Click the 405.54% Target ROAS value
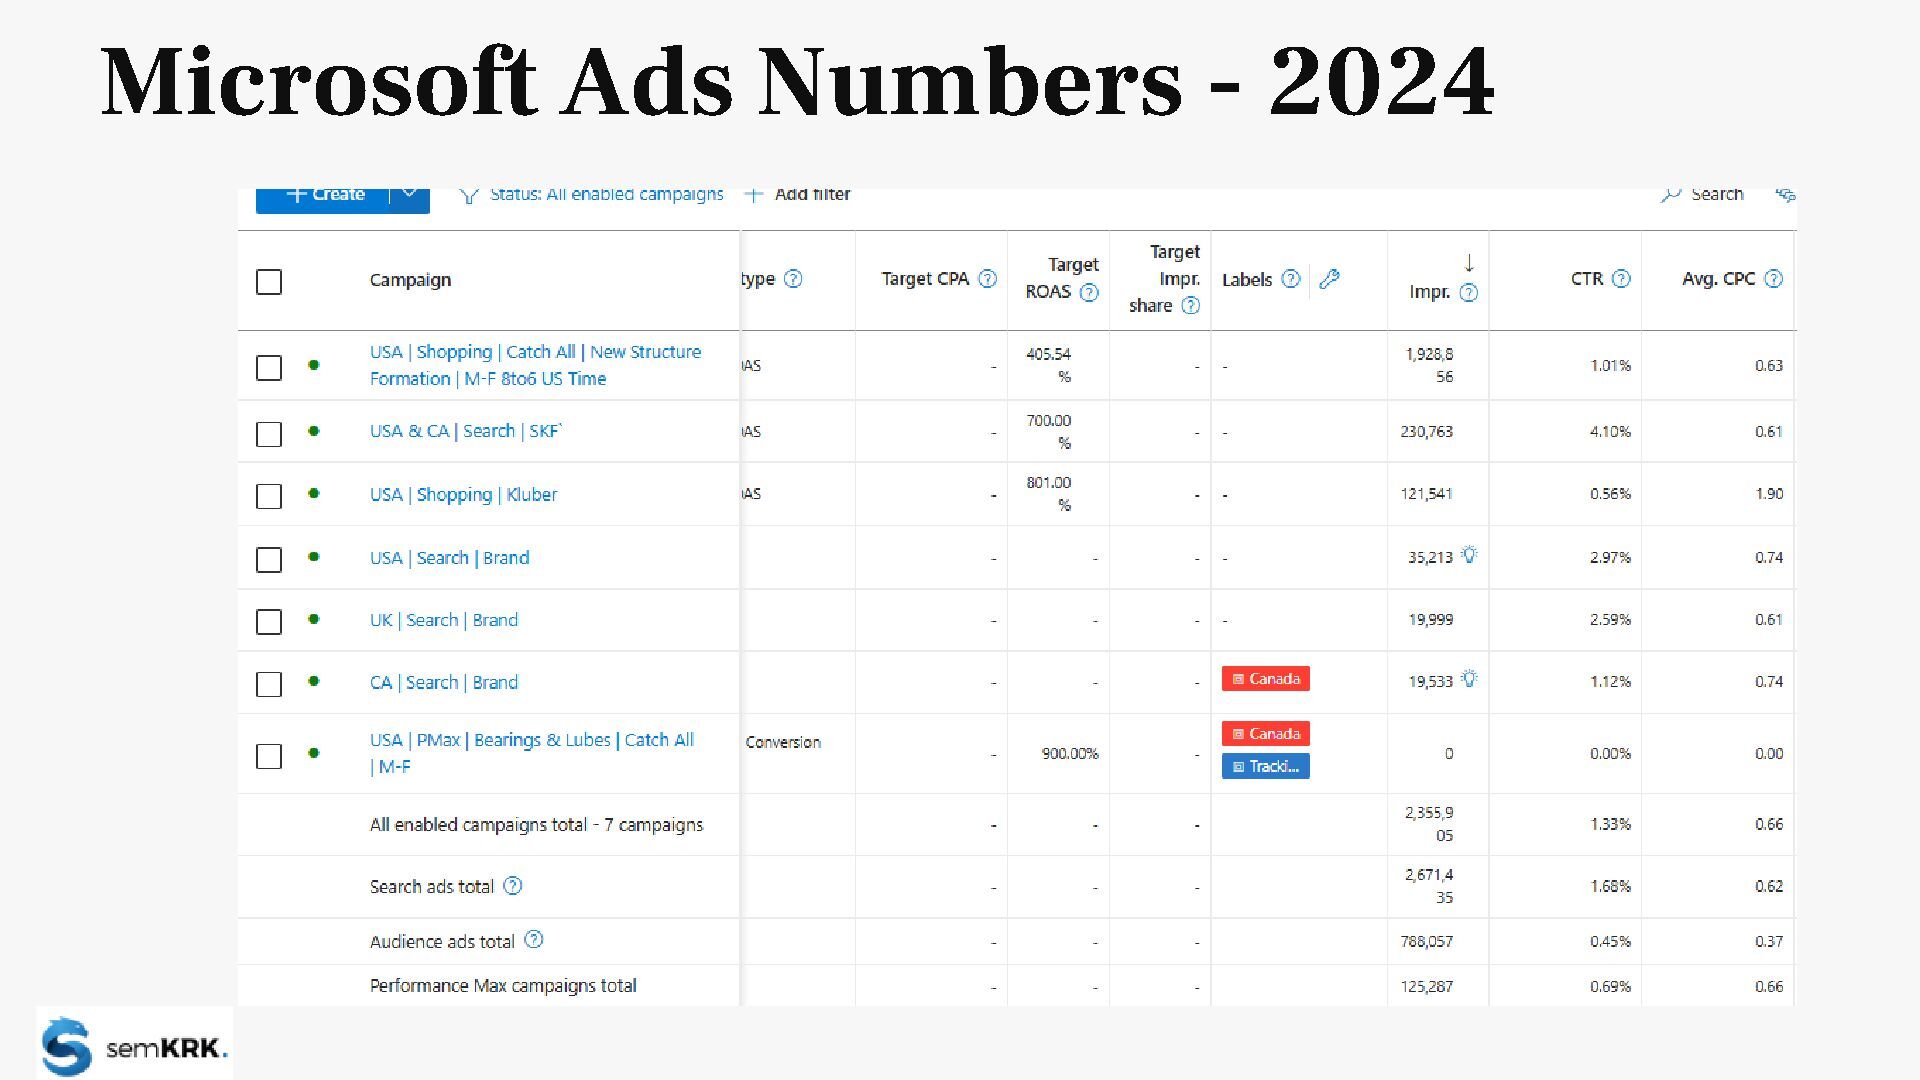The height and width of the screenshot is (1080, 1920). click(1049, 365)
